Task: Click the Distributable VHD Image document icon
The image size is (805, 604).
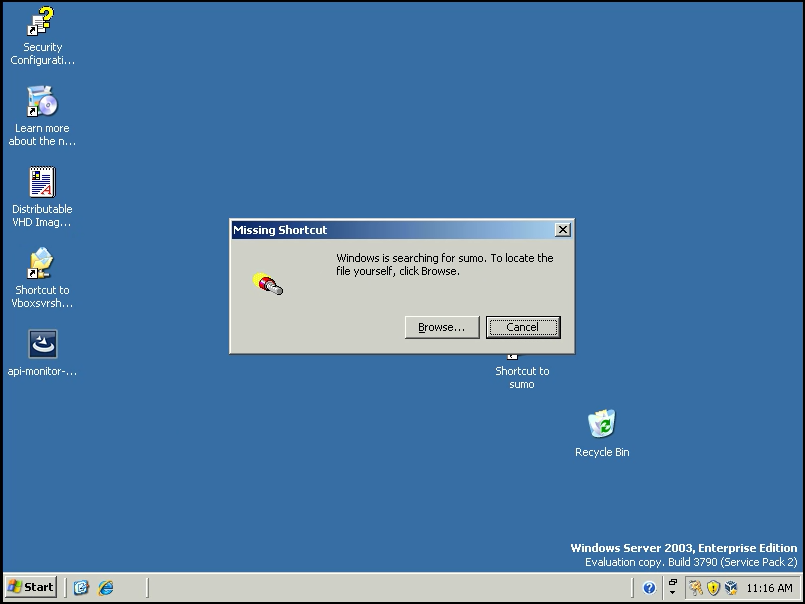Action: click(x=42, y=183)
